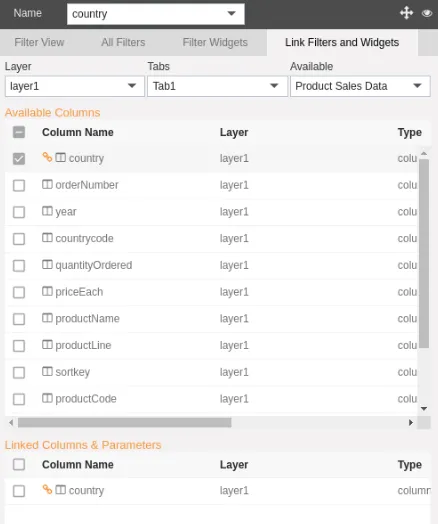Open the All Filters tab
The height and width of the screenshot is (524, 438).
(123, 42)
